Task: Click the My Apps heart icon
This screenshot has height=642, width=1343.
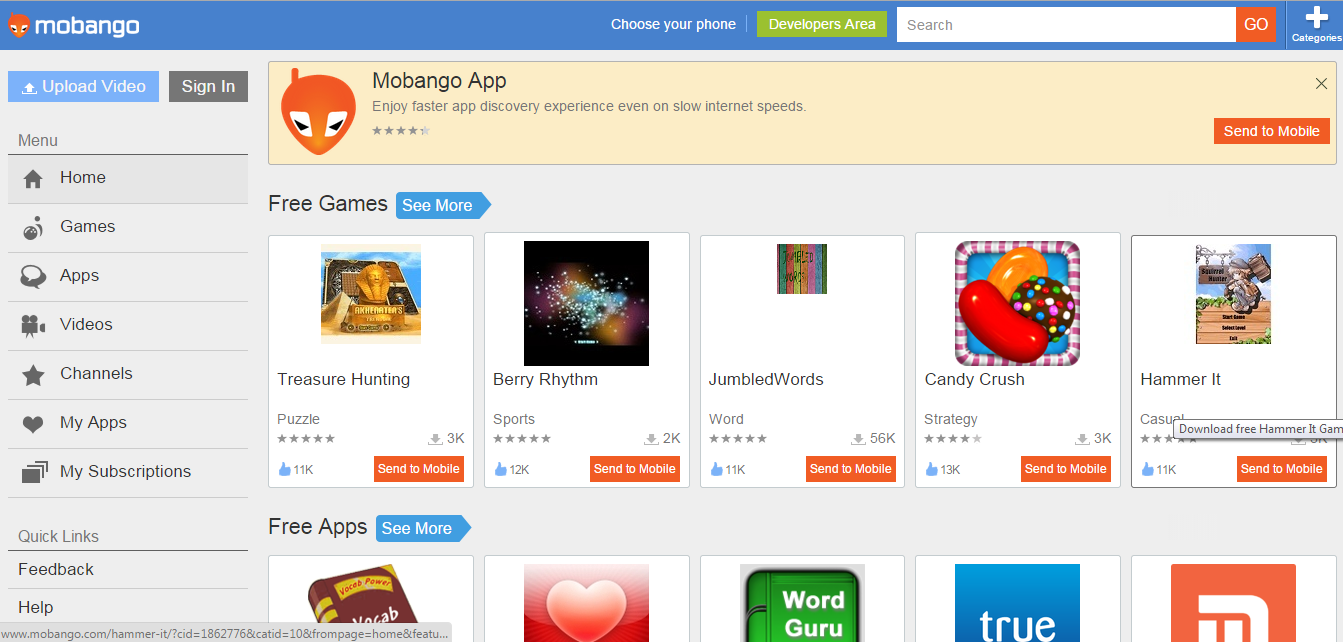Action: click(33, 424)
